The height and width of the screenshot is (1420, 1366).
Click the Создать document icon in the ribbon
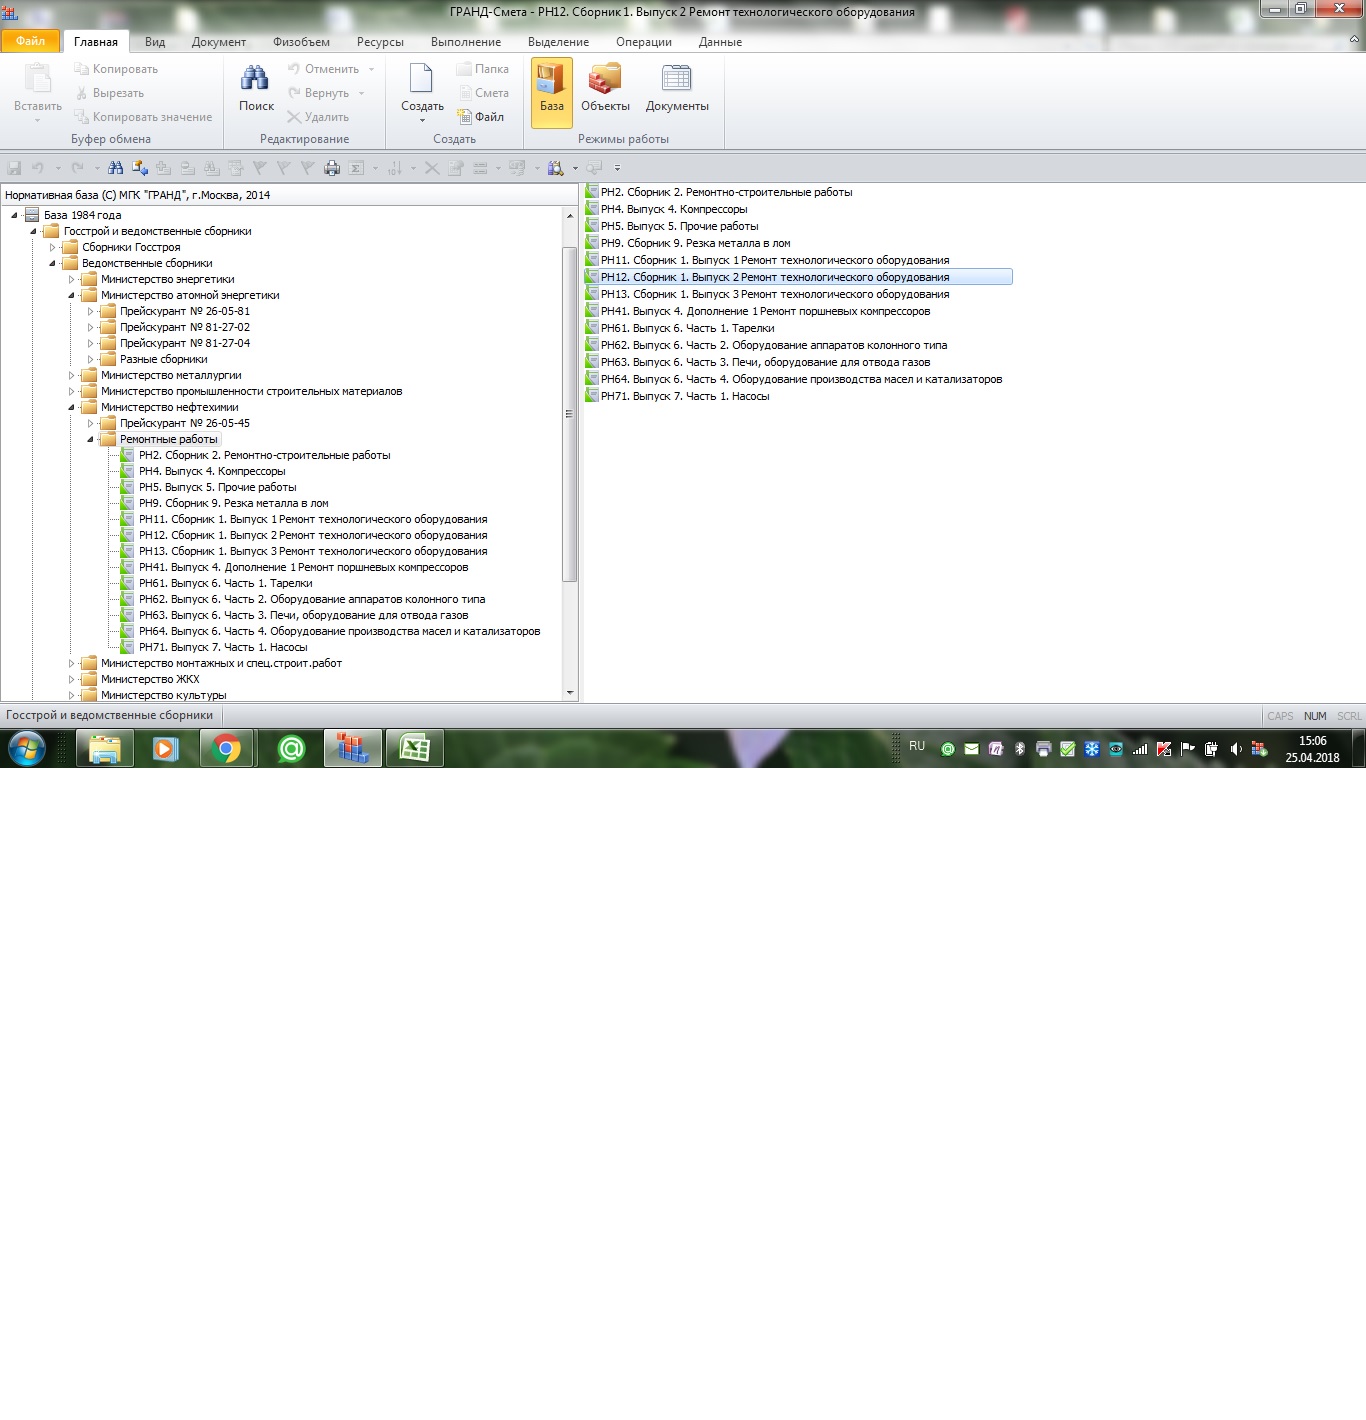point(422,78)
